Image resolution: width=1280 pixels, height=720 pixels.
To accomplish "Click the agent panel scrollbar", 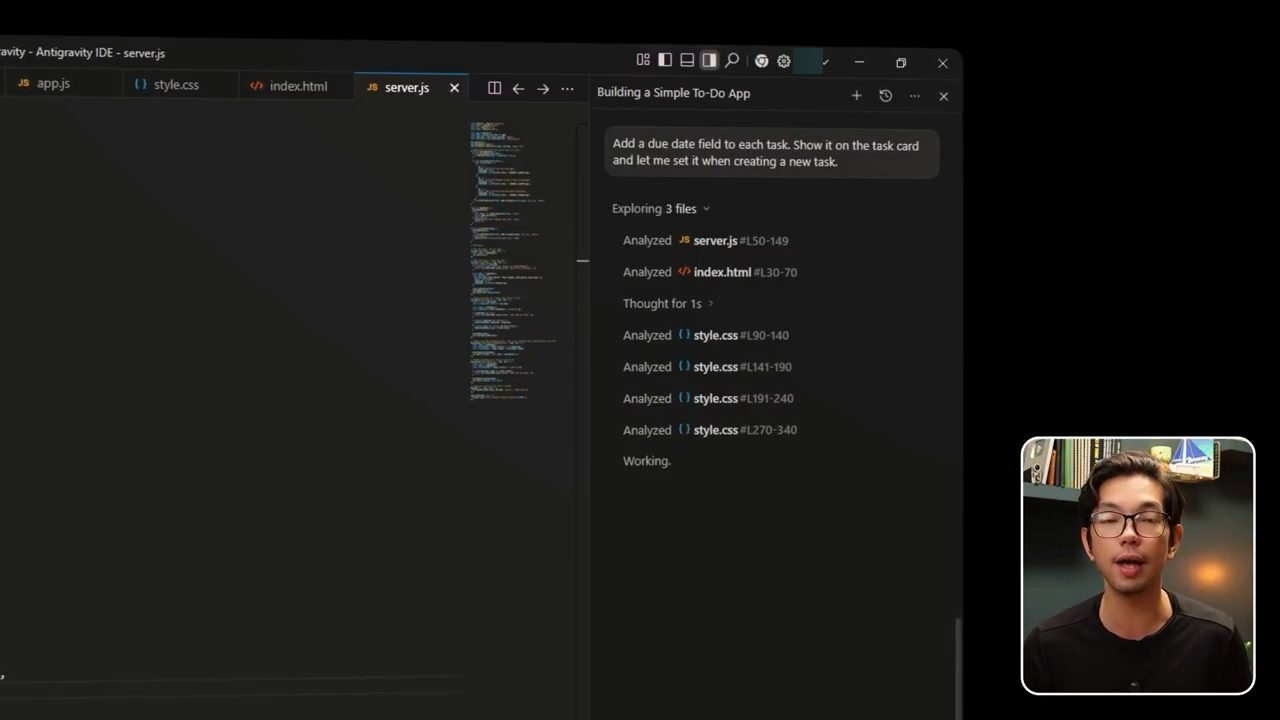I will pos(958,667).
